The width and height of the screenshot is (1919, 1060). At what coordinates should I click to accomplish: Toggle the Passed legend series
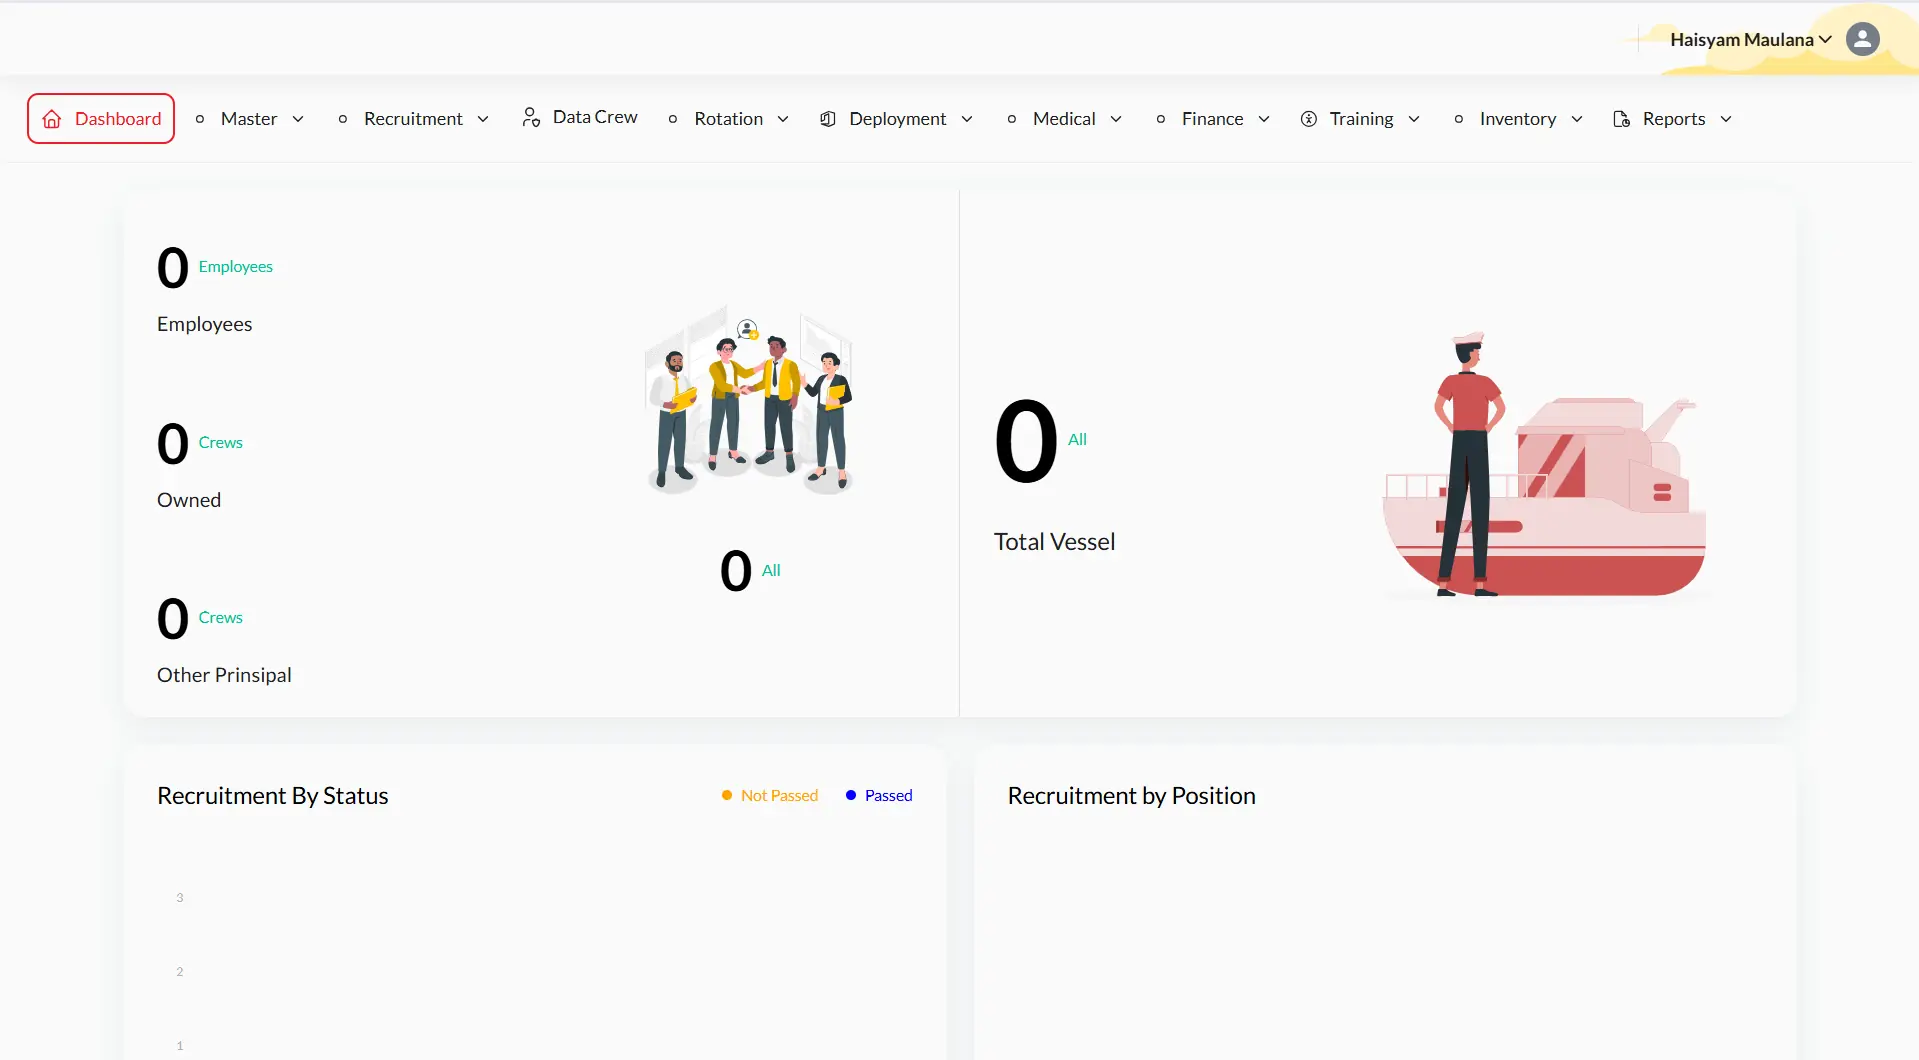coord(888,795)
